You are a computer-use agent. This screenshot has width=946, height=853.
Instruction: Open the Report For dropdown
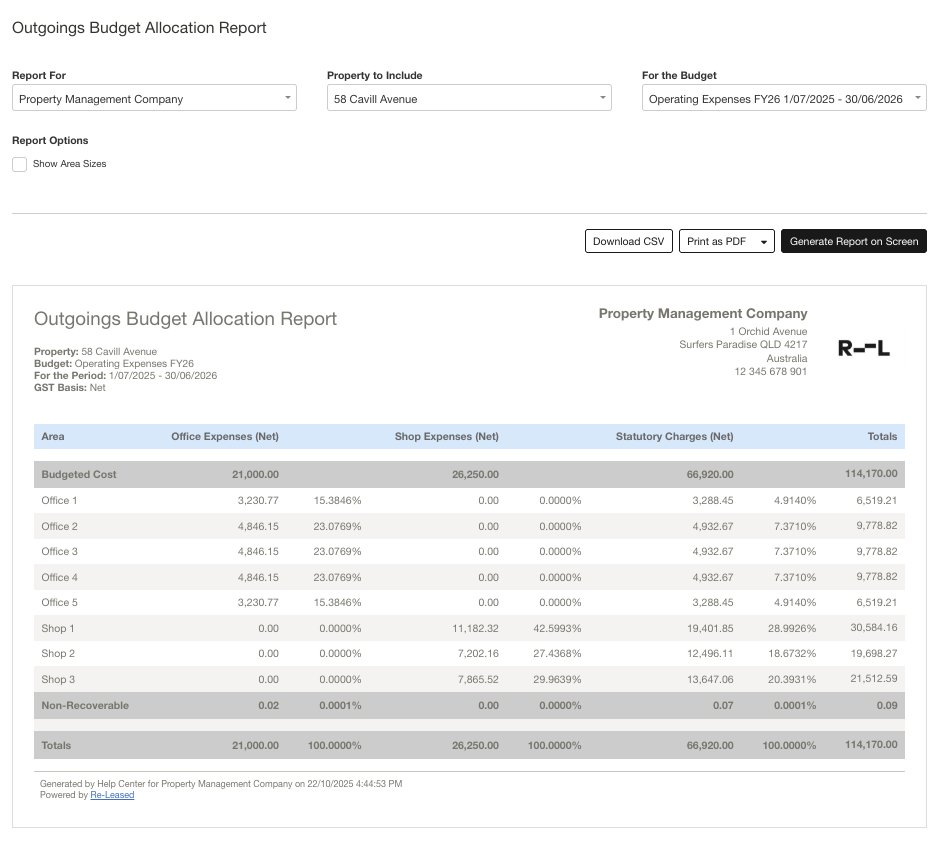point(154,98)
